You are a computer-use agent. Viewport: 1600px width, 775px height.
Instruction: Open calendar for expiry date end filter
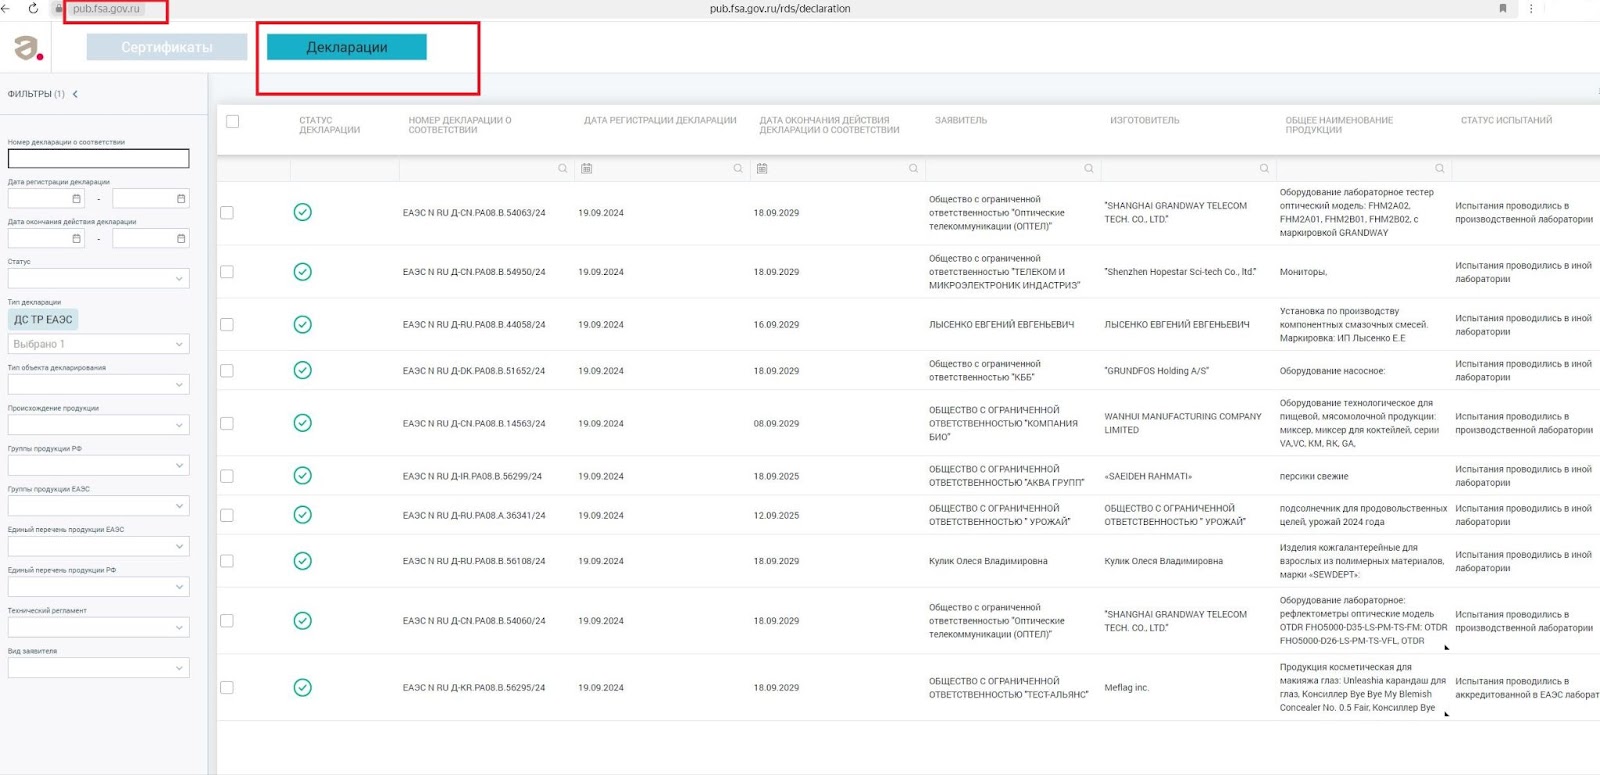[181, 238]
